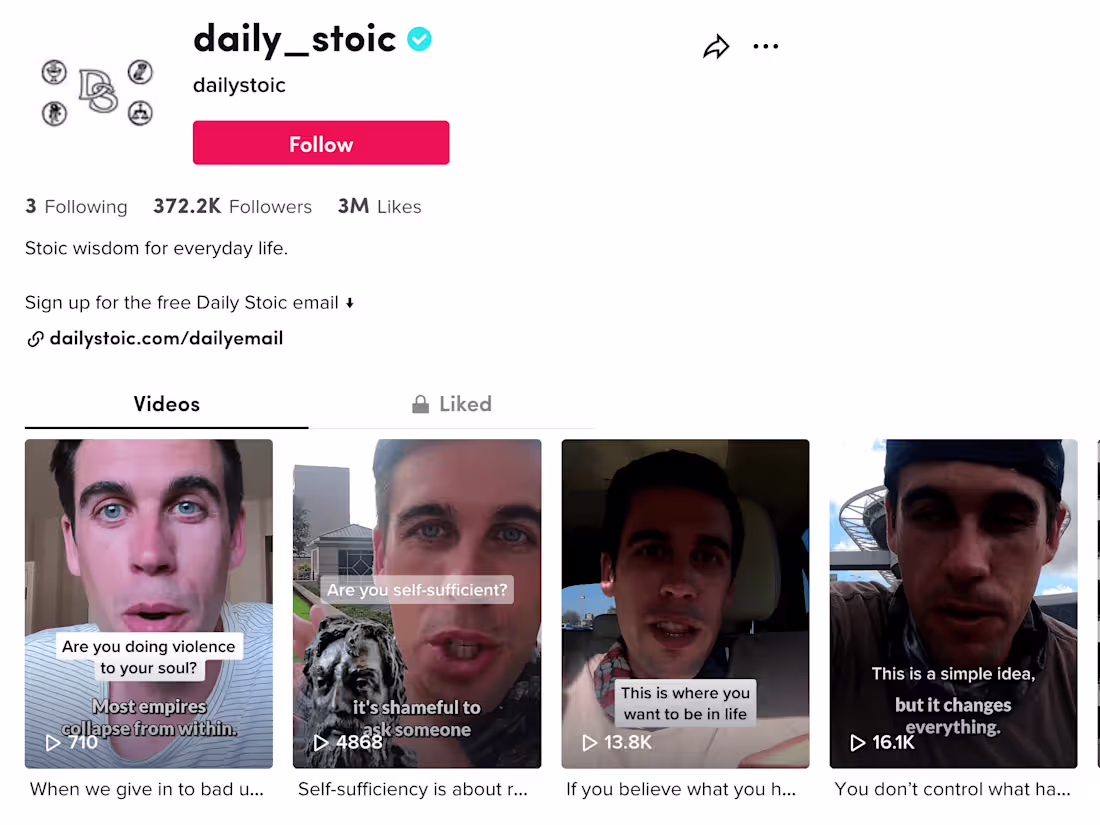Switch to the Liked tab
This screenshot has height=825, width=1100.
[x=452, y=403]
